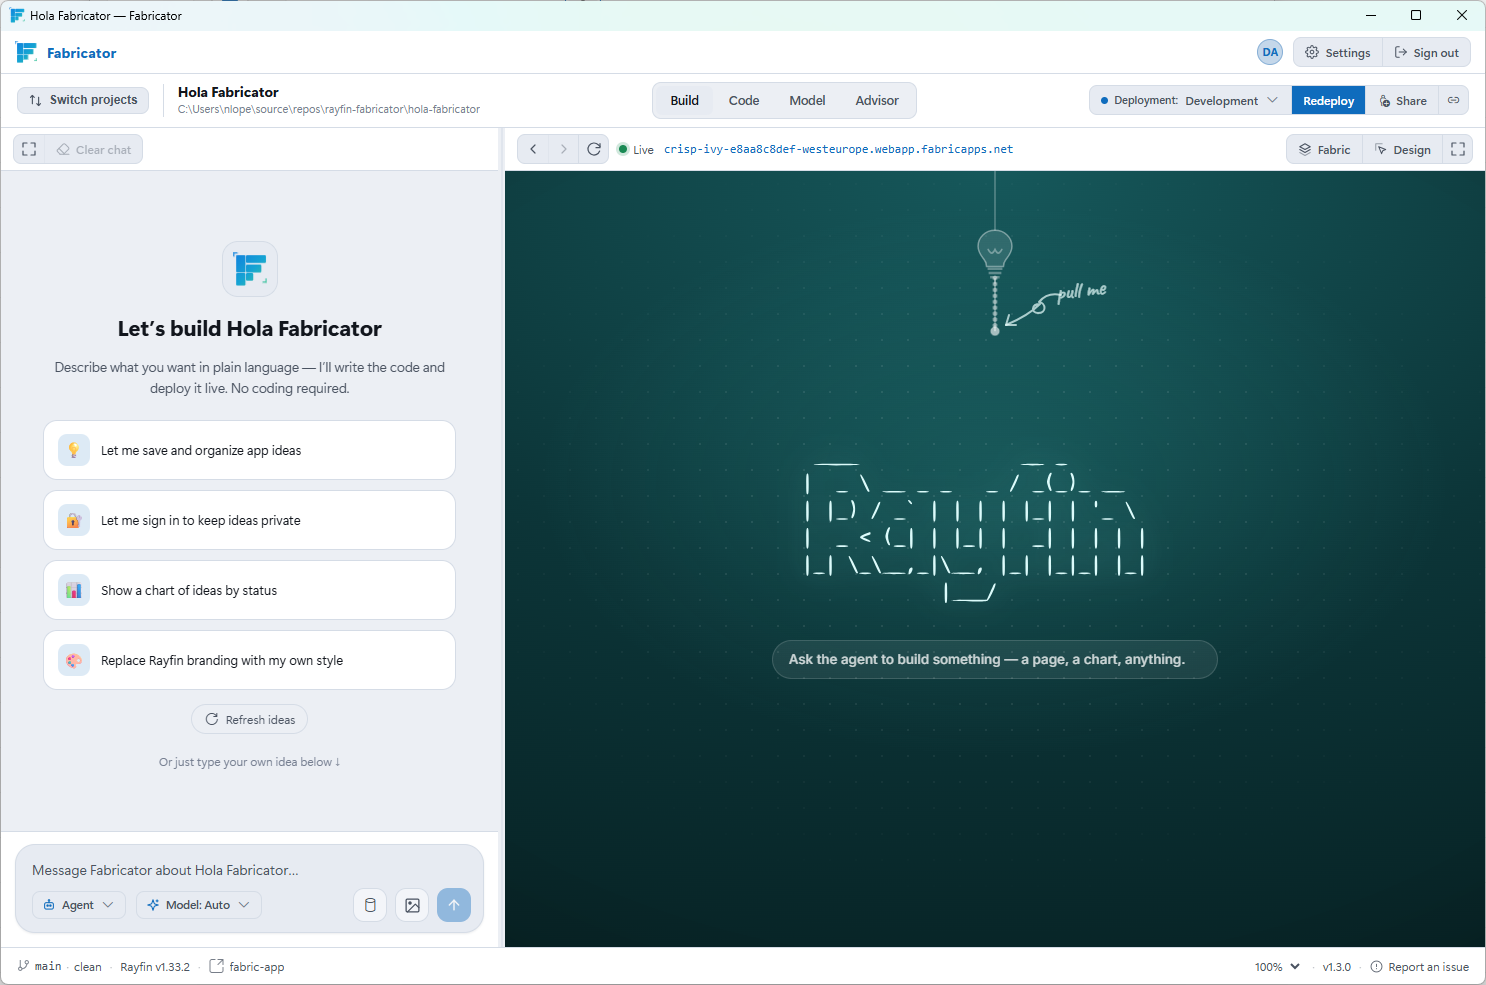
Task: Click the 'clean' status text
Action: coord(88,967)
